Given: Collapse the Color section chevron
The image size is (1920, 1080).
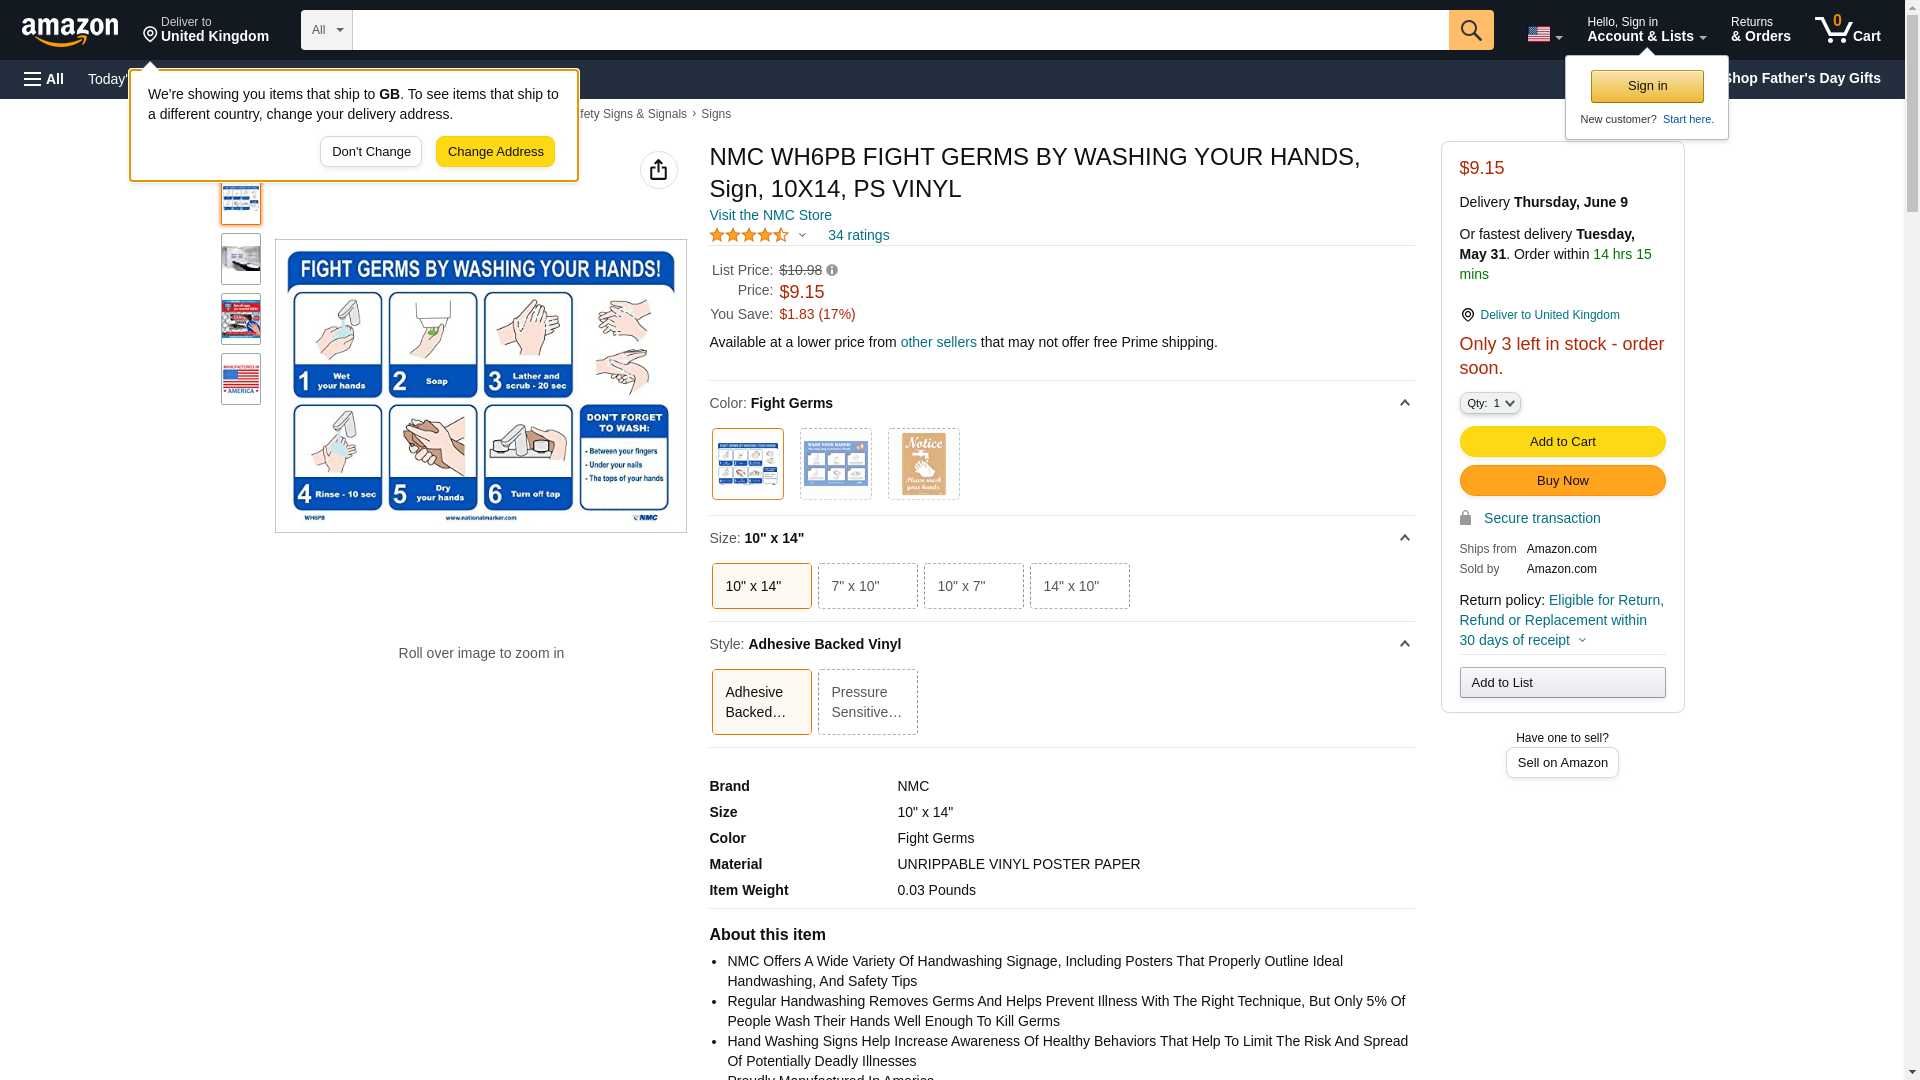Looking at the screenshot, I should tap(1404, 403).
